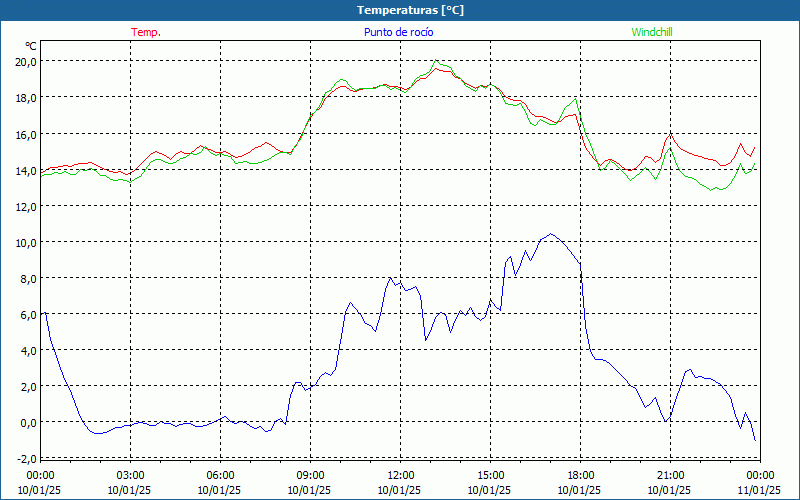Image resolution: width=800 pixels, height=500 pixels.
Task: Click the '14,0' y-axis value
Action: 26,170
